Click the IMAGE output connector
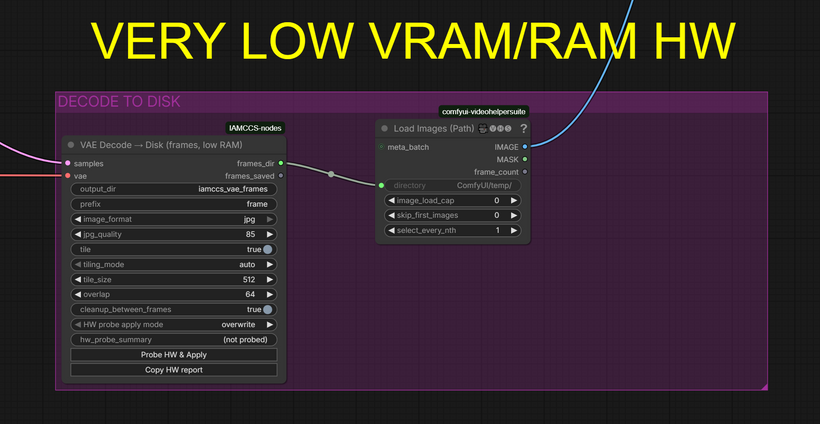820x424 pixels. [525, 147]
